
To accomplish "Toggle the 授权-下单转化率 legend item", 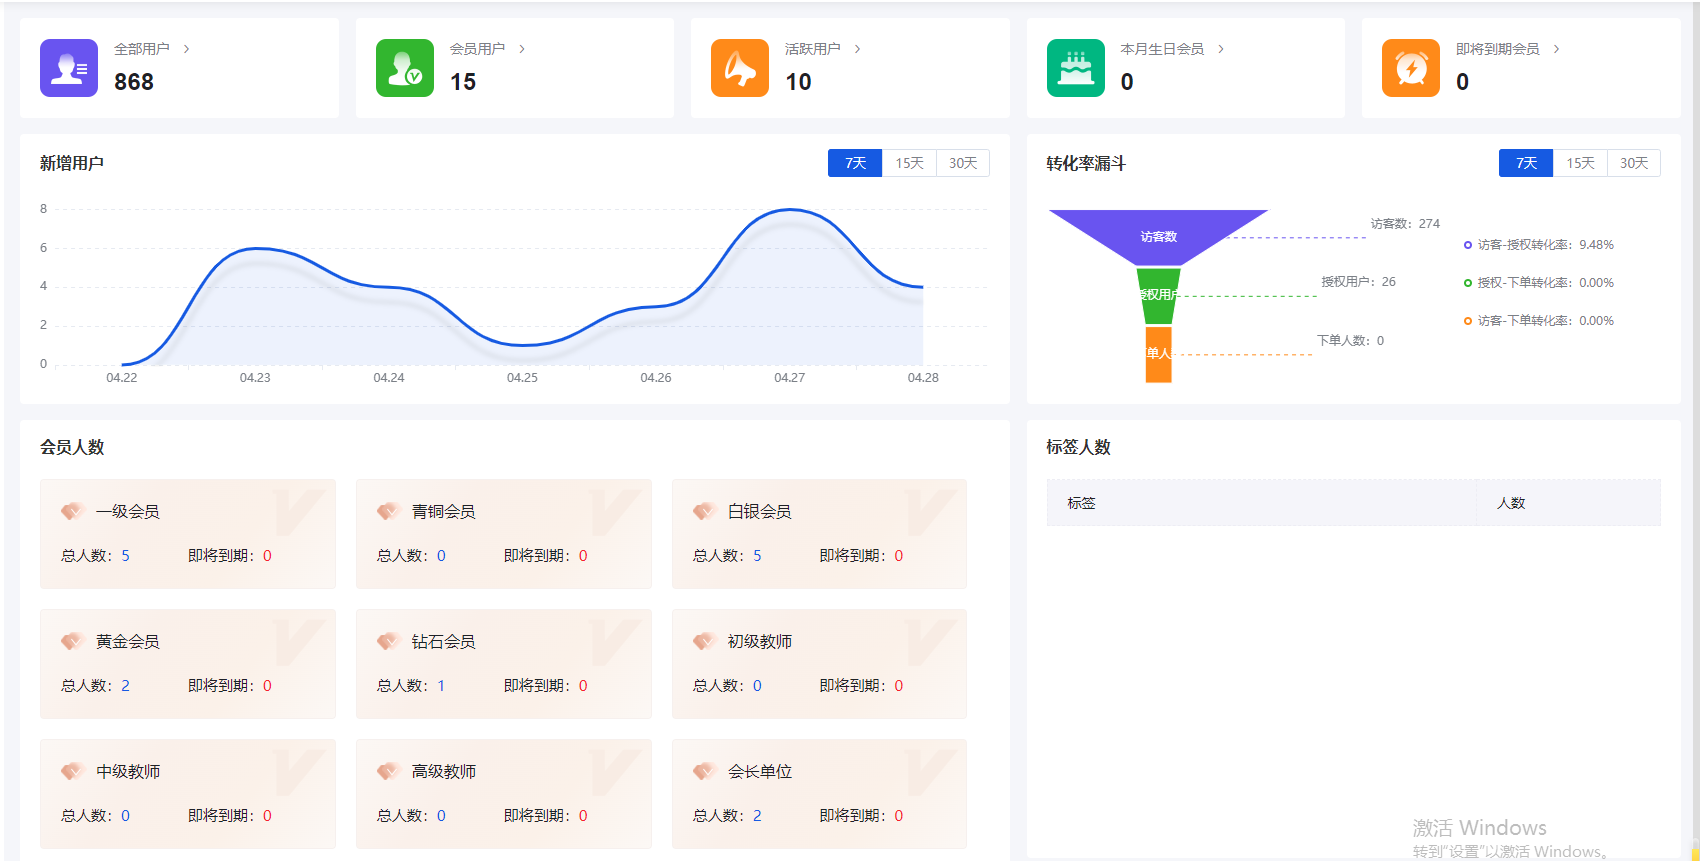I will coord(1538,283).
